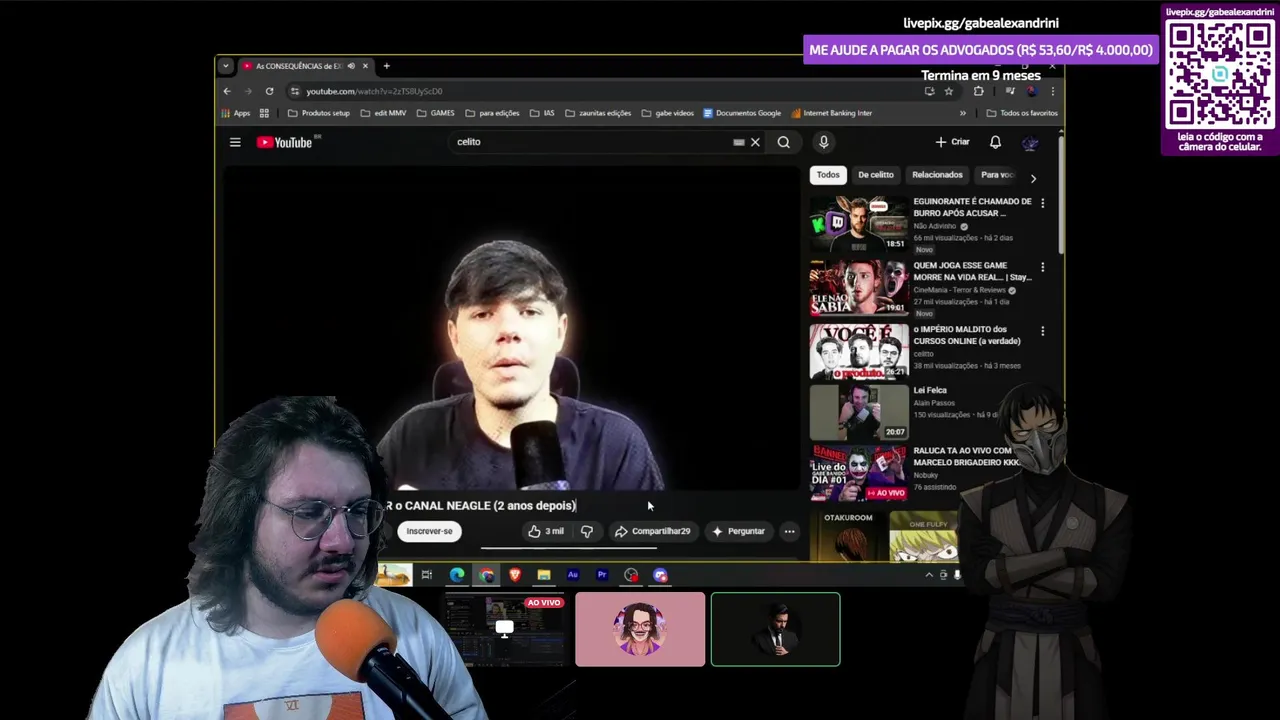This screenshot has height=720, width=1280.
Task: Run the YouTube search with magnifier button
Action: 784,142
